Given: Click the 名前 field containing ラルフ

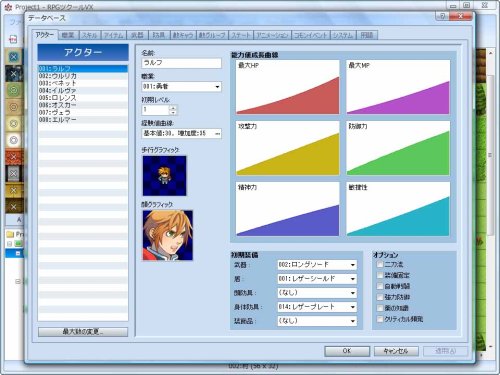Looking at the screenshot, I should tap(181, 63).
